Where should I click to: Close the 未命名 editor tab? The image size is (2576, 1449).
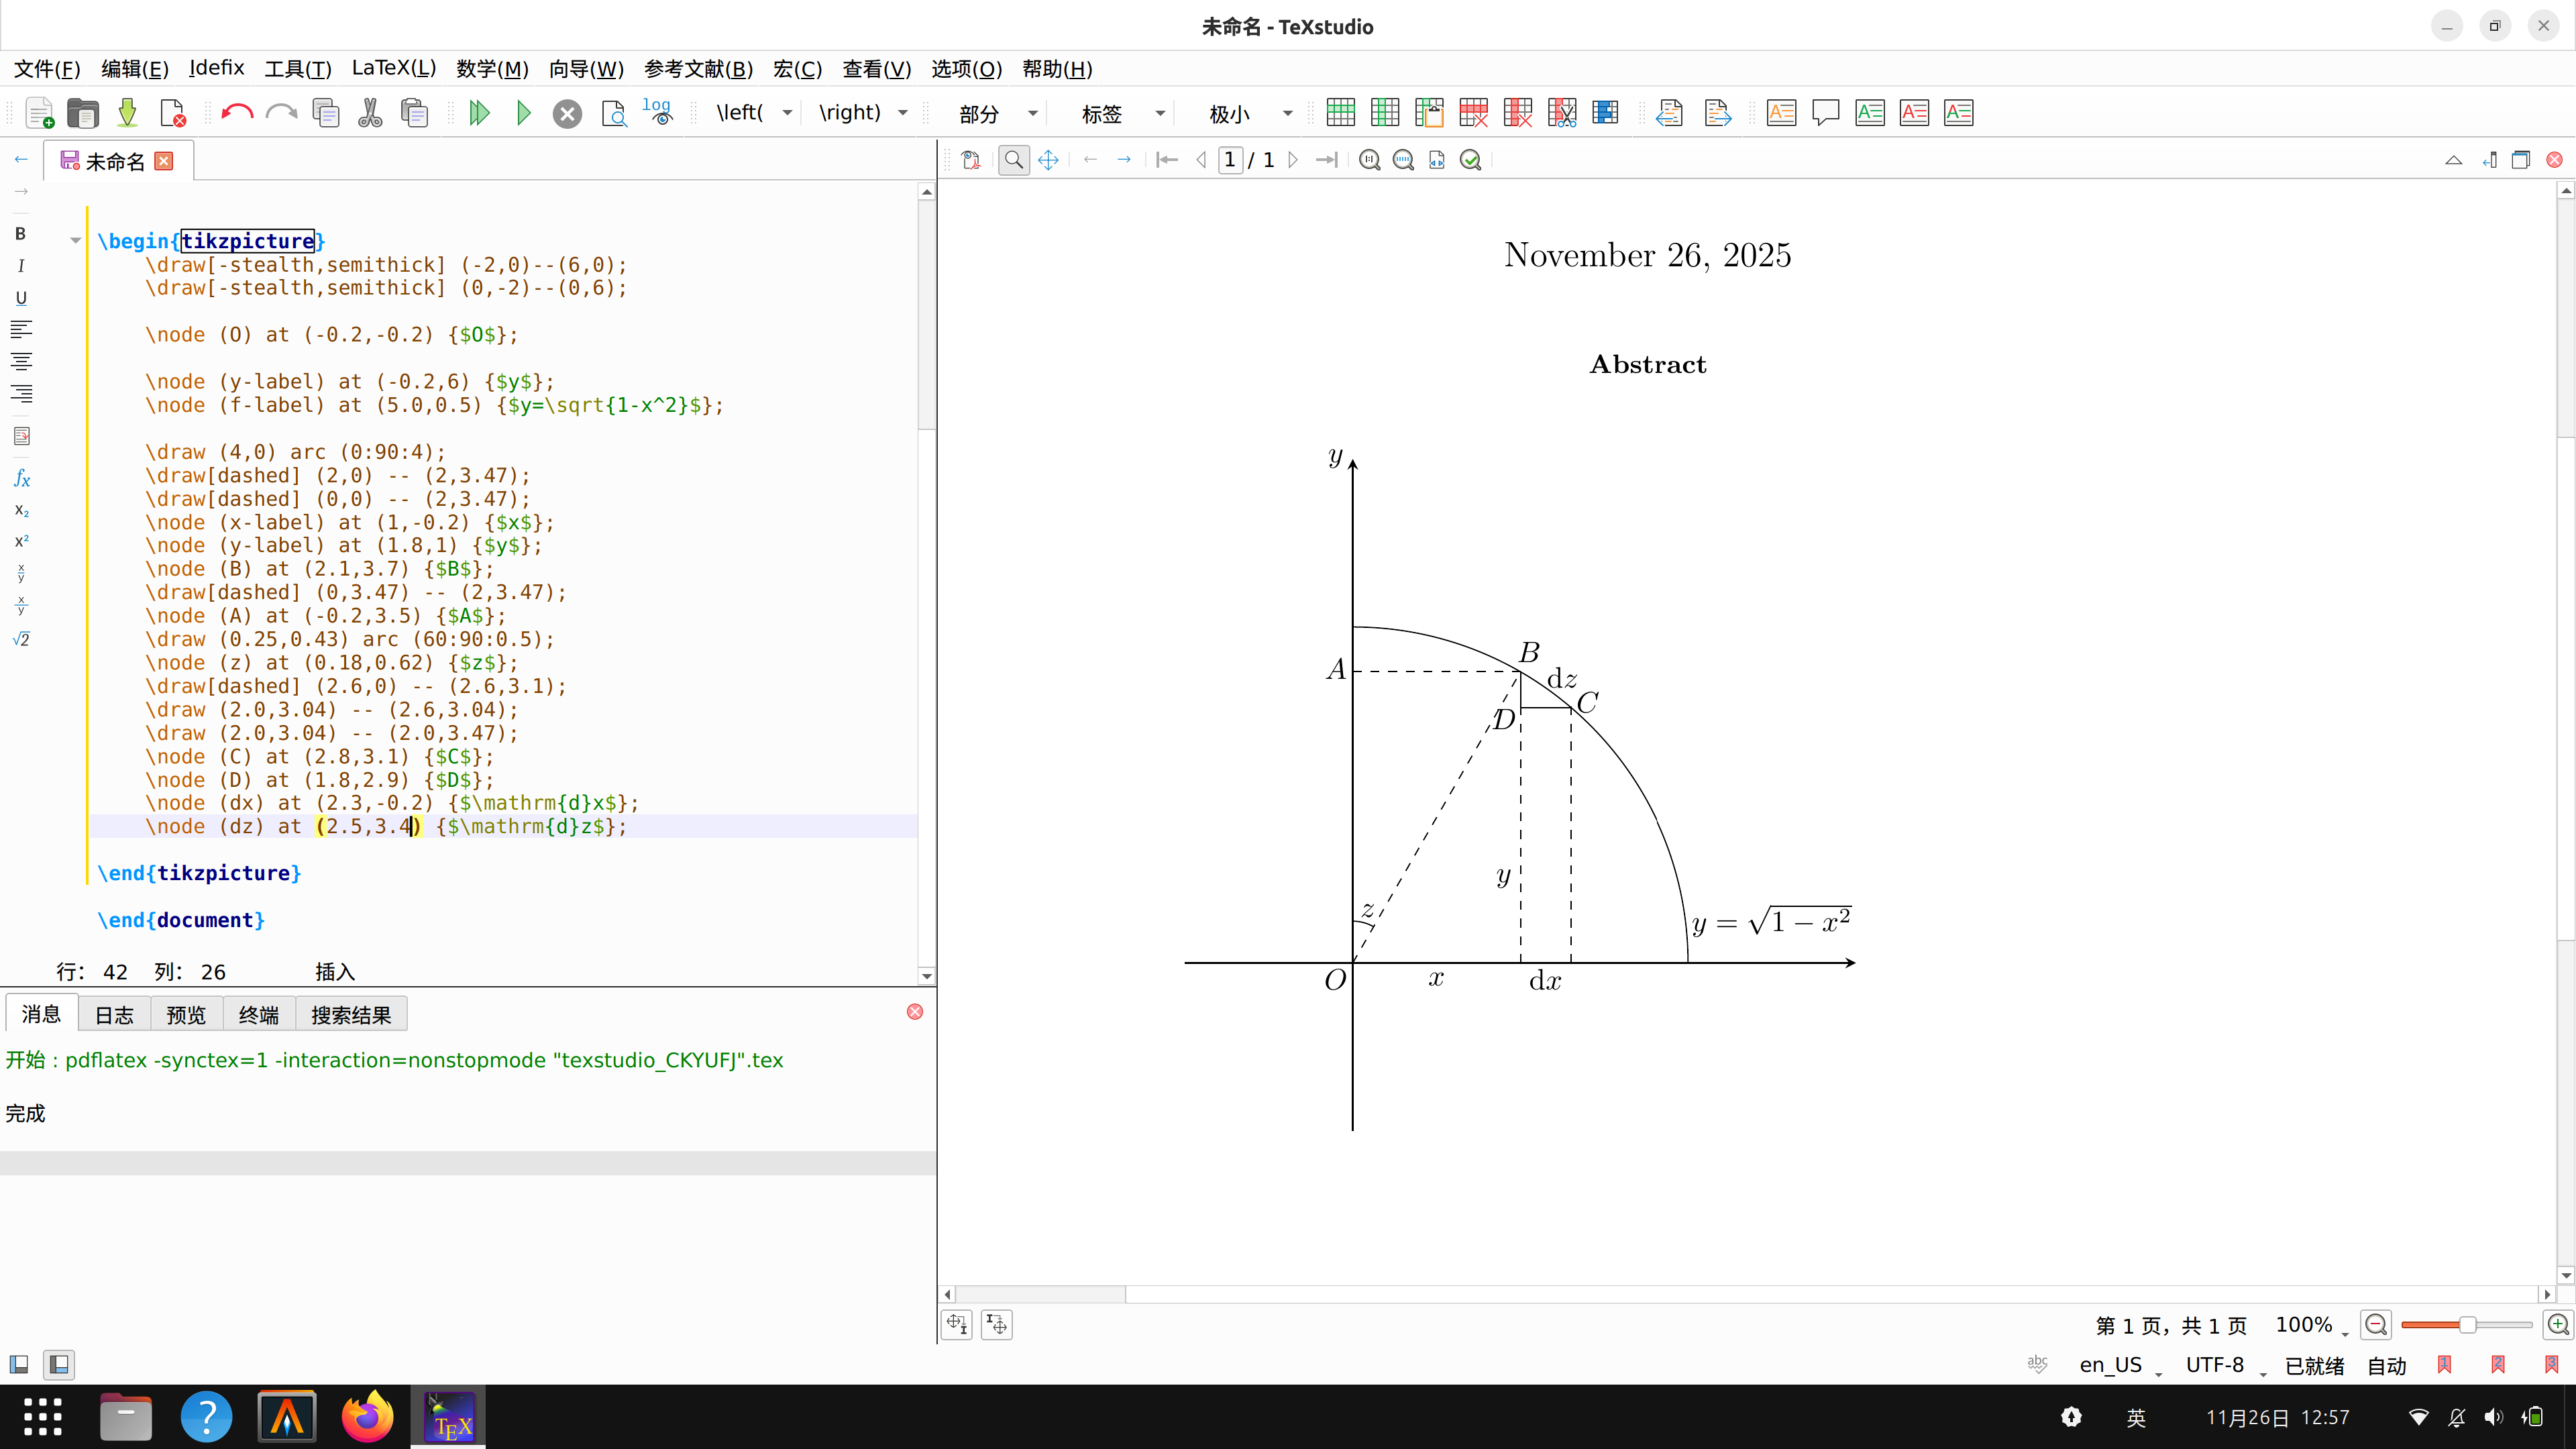(164, 161)
